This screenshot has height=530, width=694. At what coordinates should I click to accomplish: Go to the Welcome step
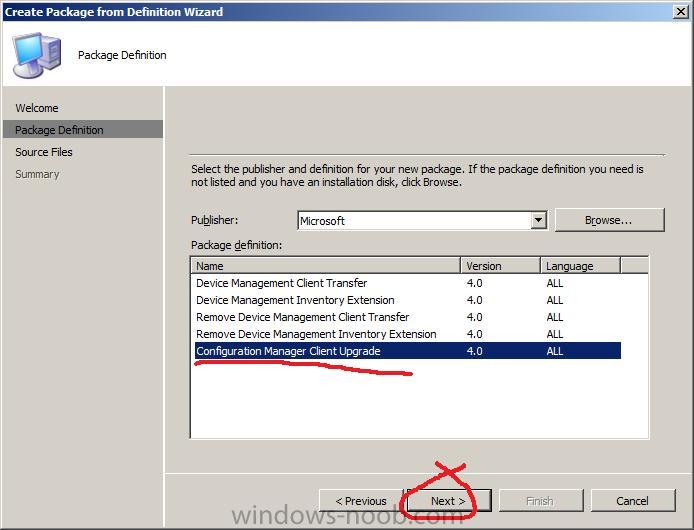tap(37, 108)
